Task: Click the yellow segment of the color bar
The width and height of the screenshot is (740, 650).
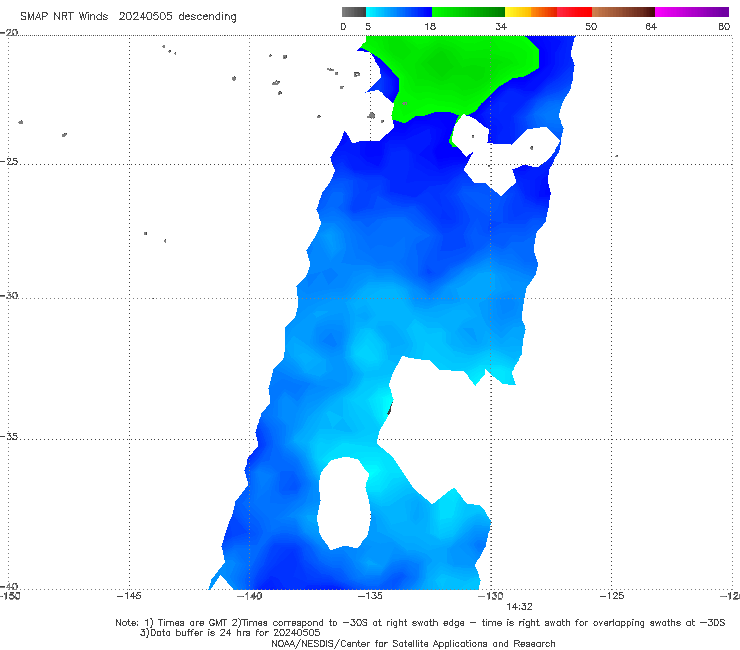Action: tap(518, 12)
